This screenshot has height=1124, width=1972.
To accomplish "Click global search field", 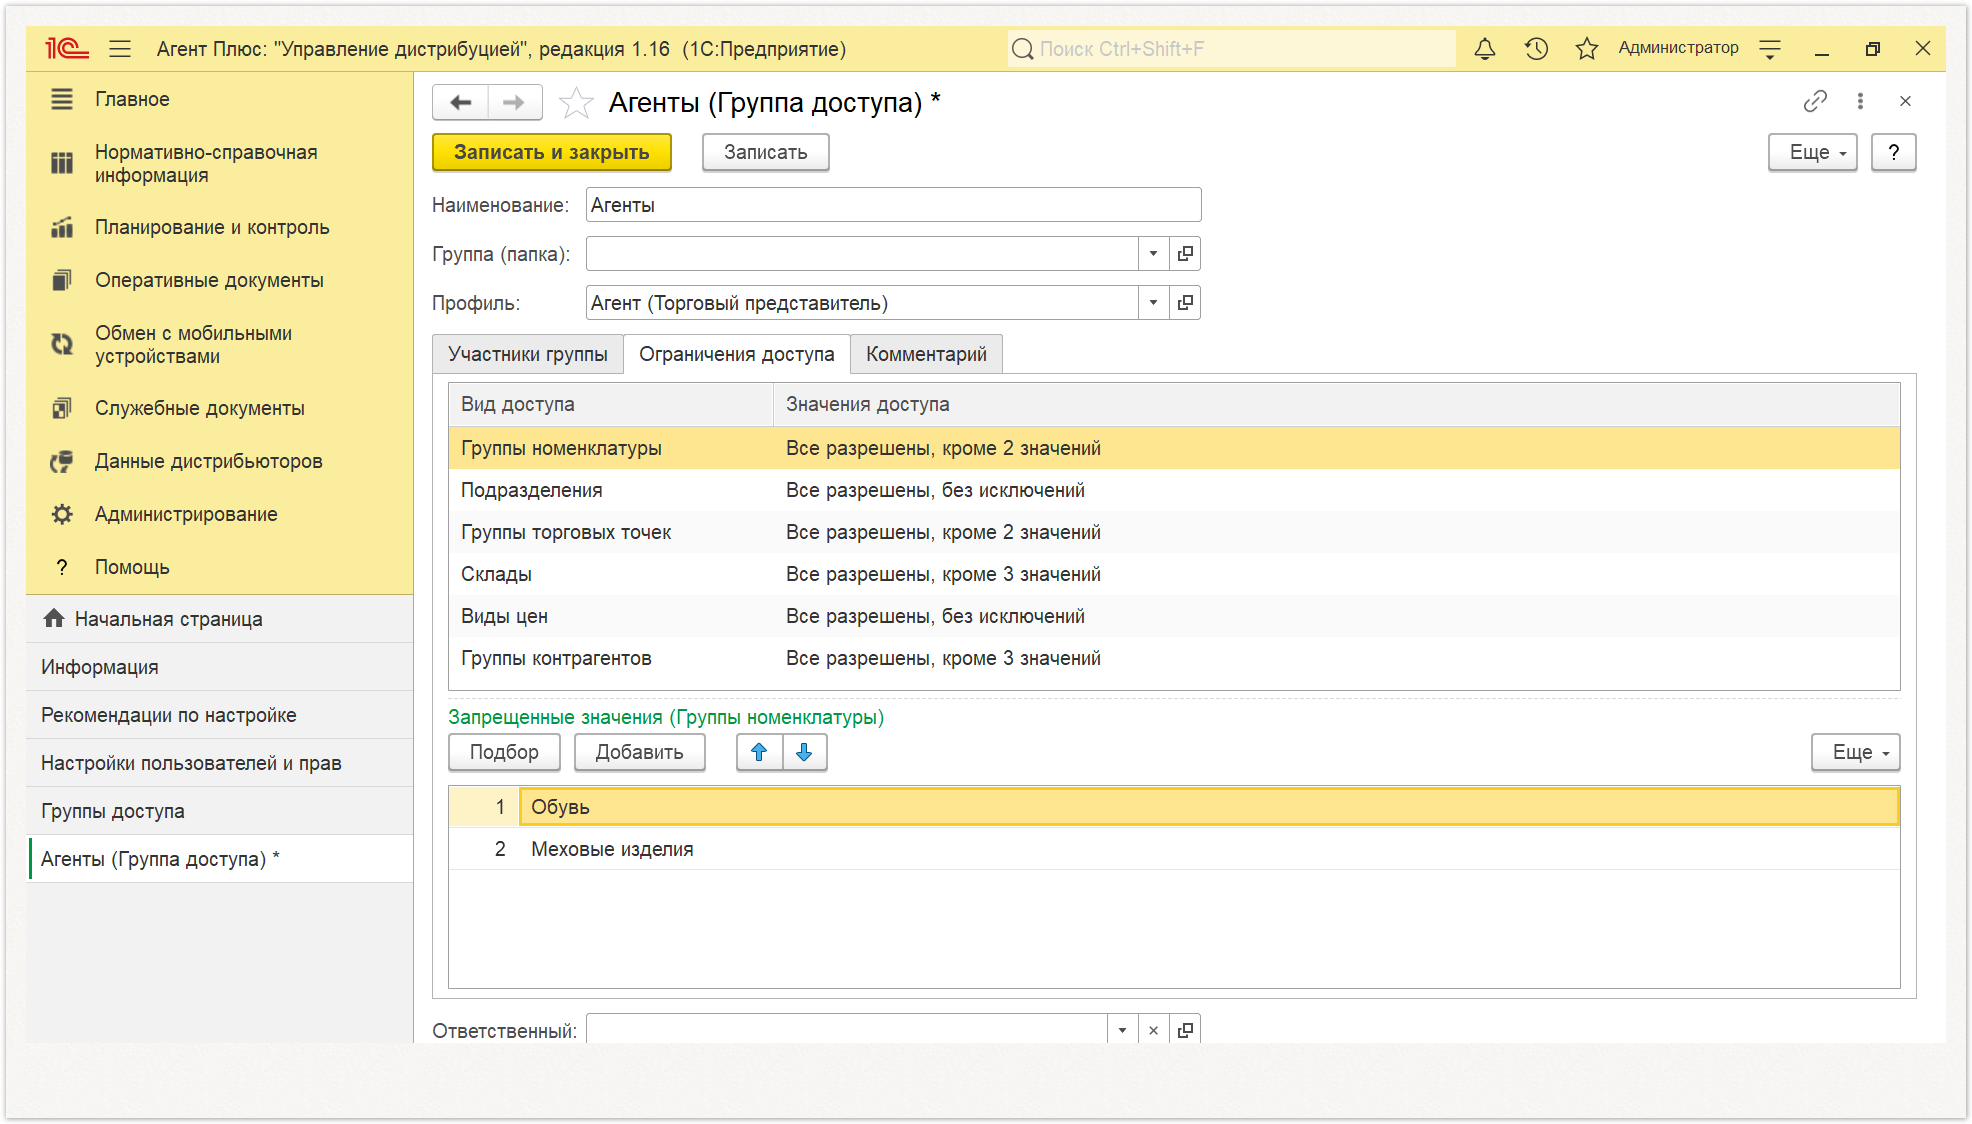I will coord(1231,48).
